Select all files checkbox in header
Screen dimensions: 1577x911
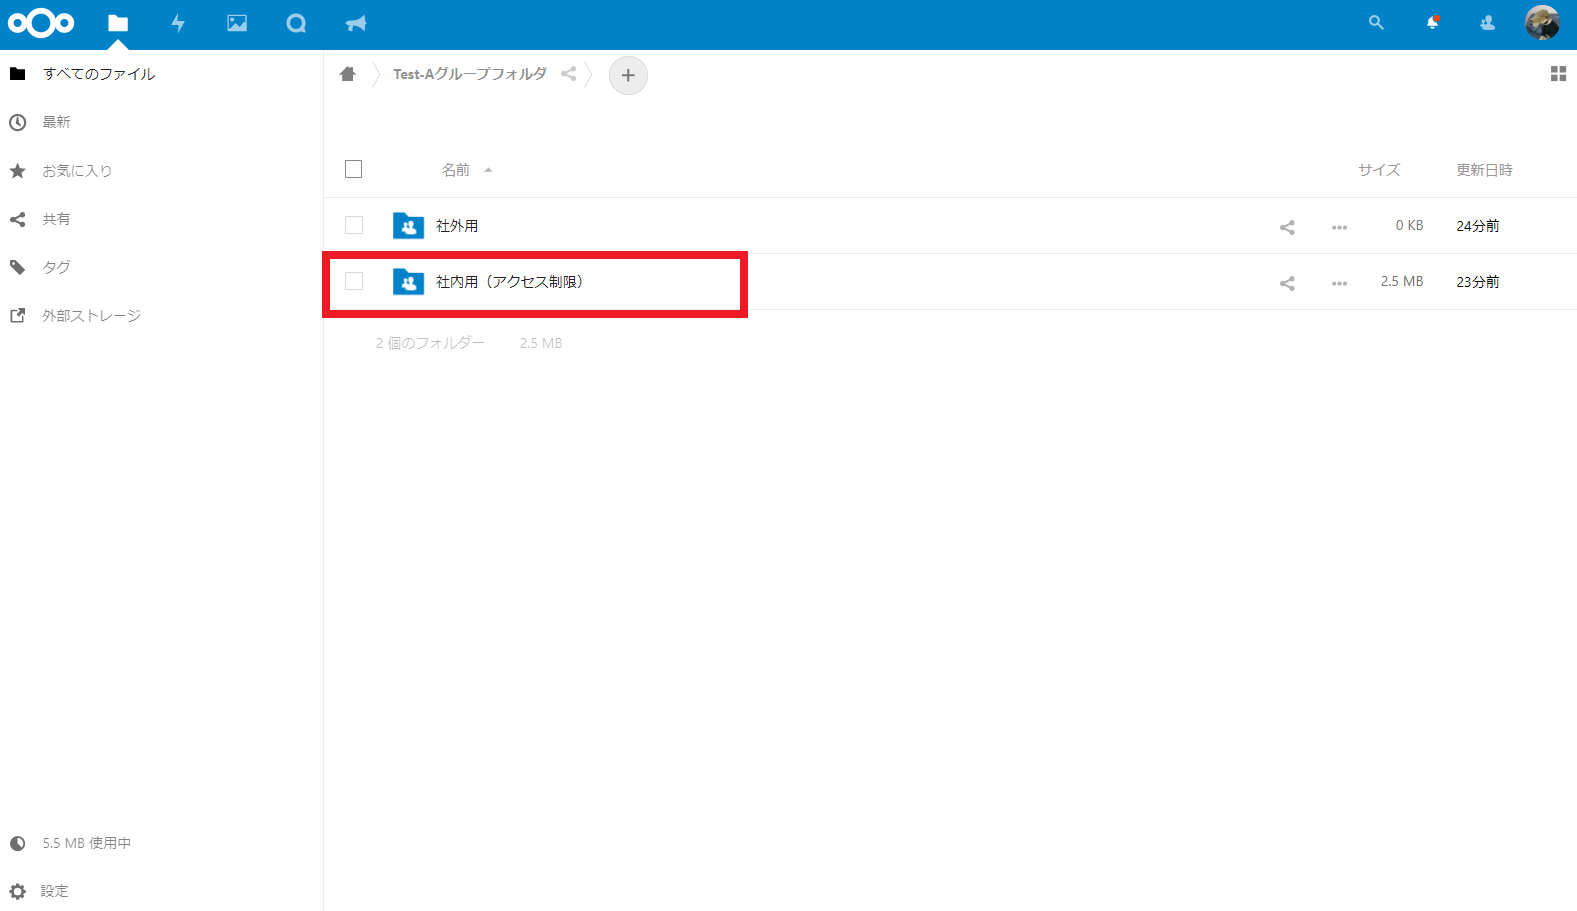click(x=353, y=169)
